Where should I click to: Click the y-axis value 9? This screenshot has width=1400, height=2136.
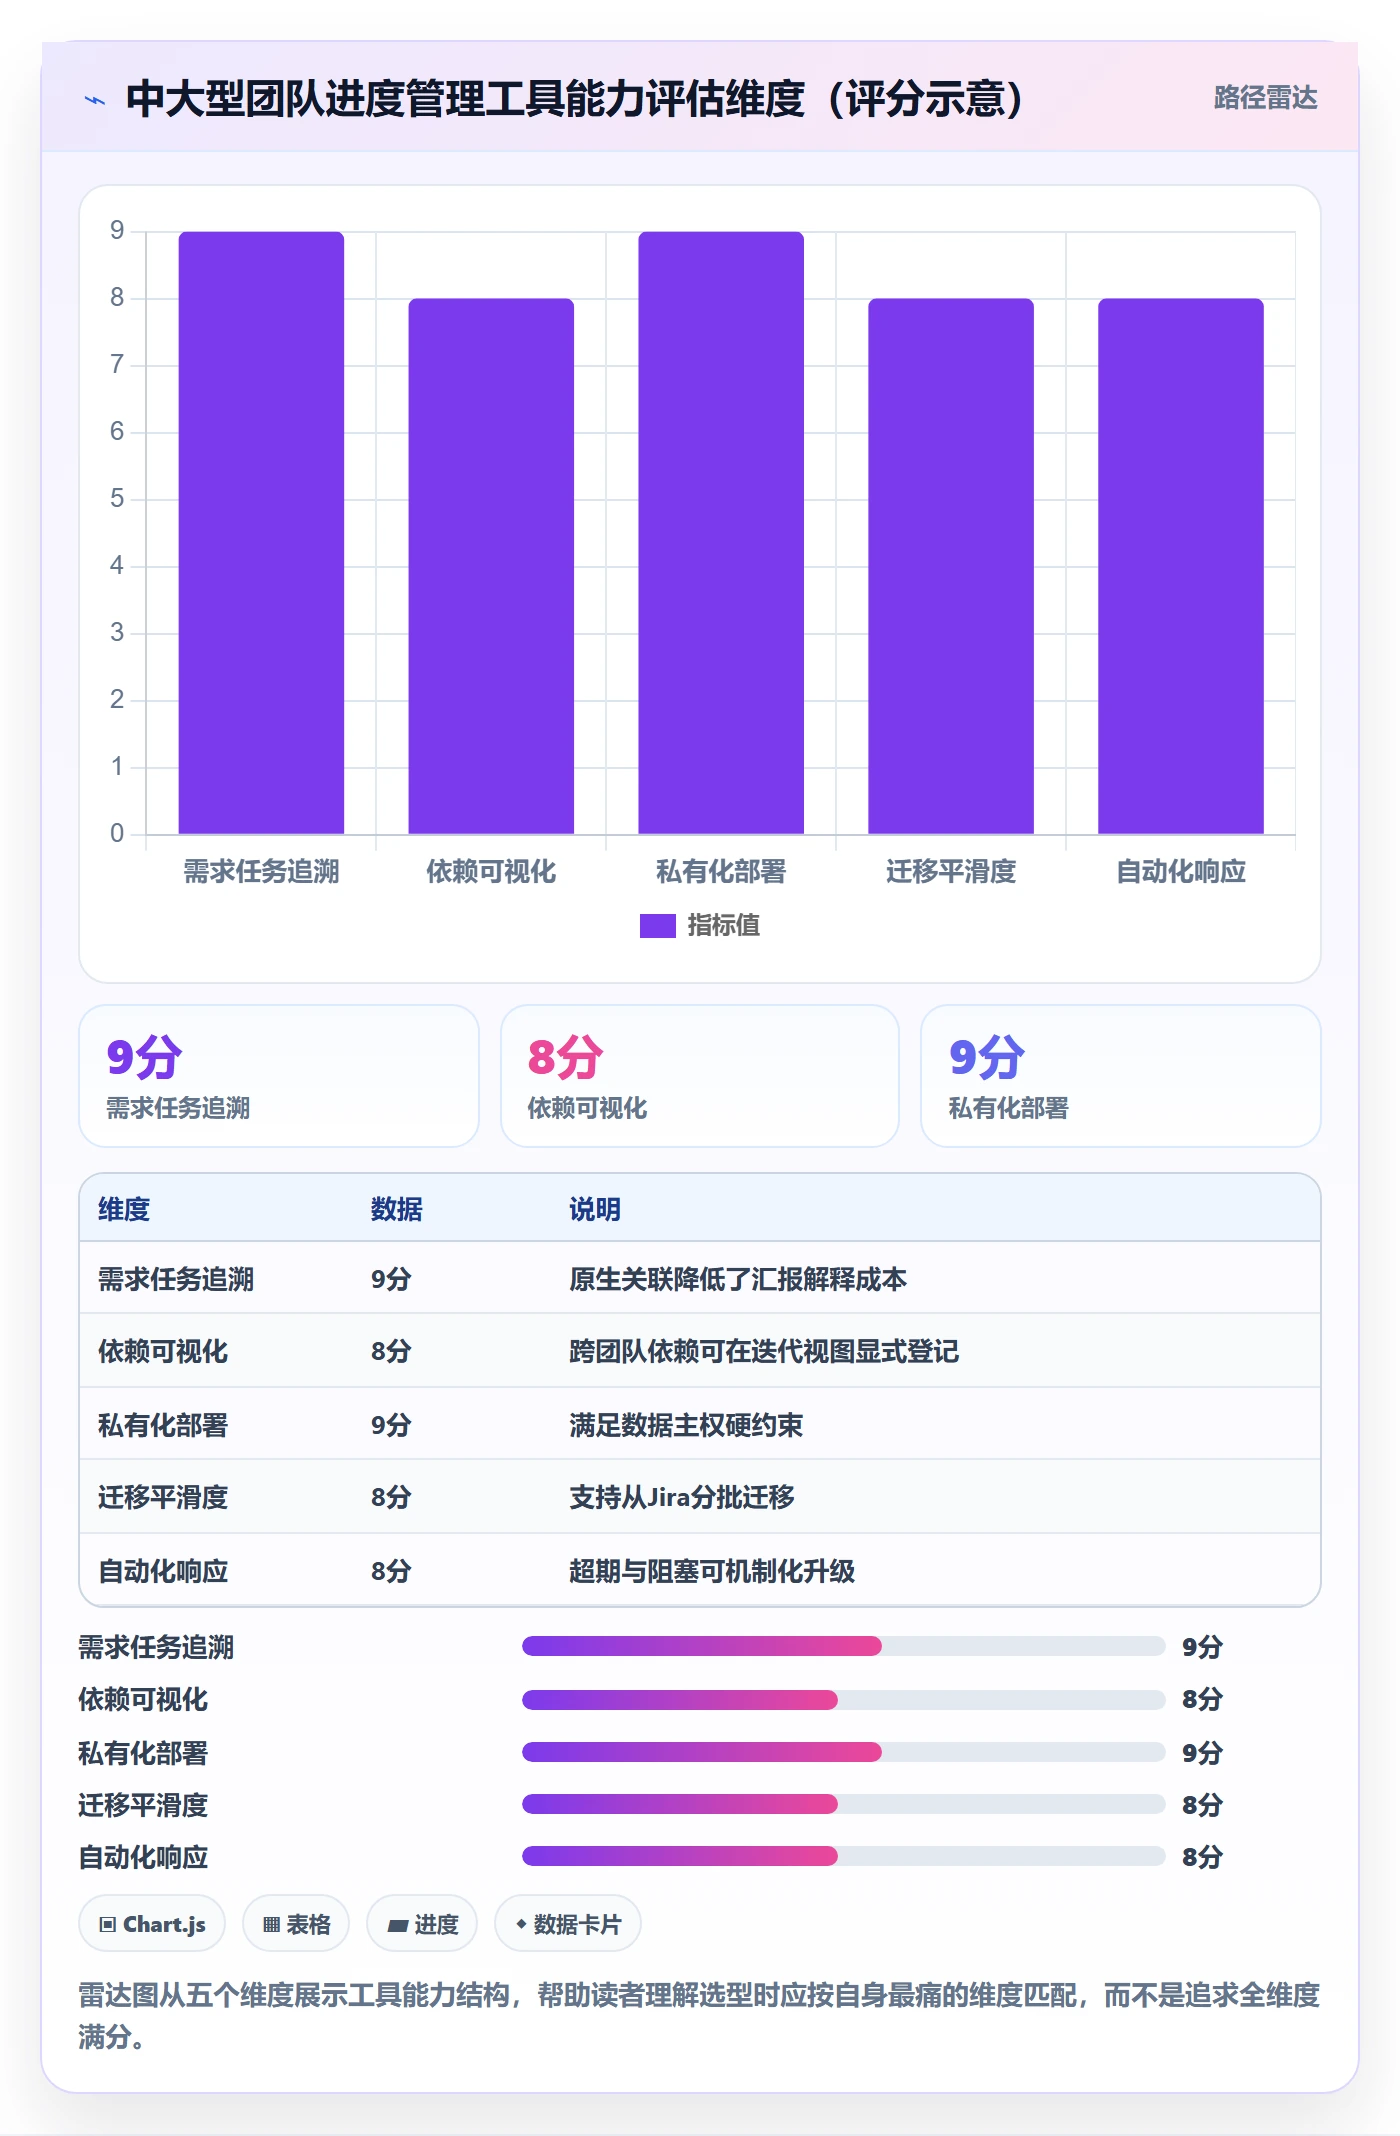[117, 230]
